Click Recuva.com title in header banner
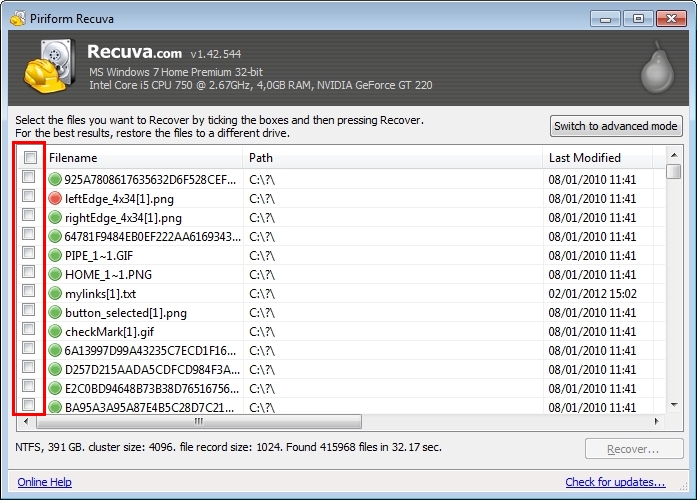The image size is (697, 500). click(x=134, y=52)
